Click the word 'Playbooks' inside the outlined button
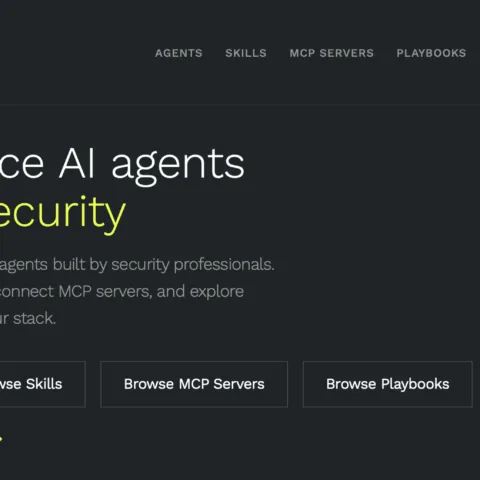 coord(415,384)
